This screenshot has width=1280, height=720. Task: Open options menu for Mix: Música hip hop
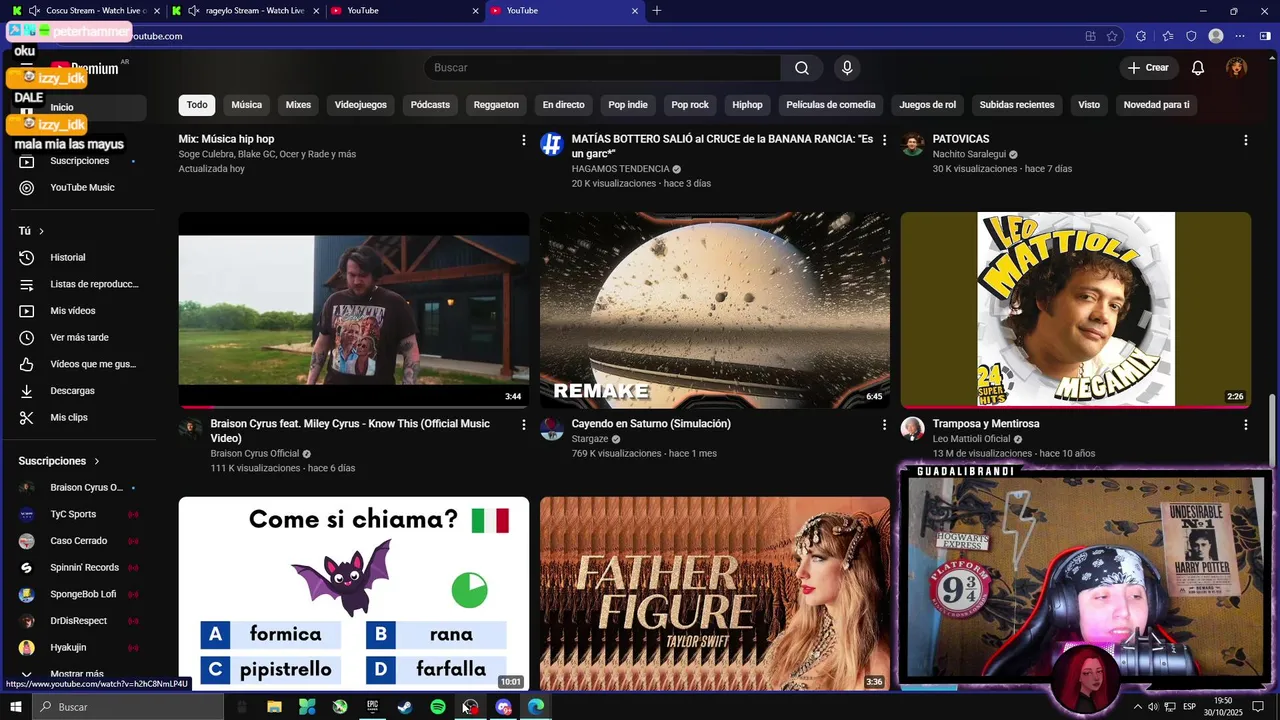[523, 140]
